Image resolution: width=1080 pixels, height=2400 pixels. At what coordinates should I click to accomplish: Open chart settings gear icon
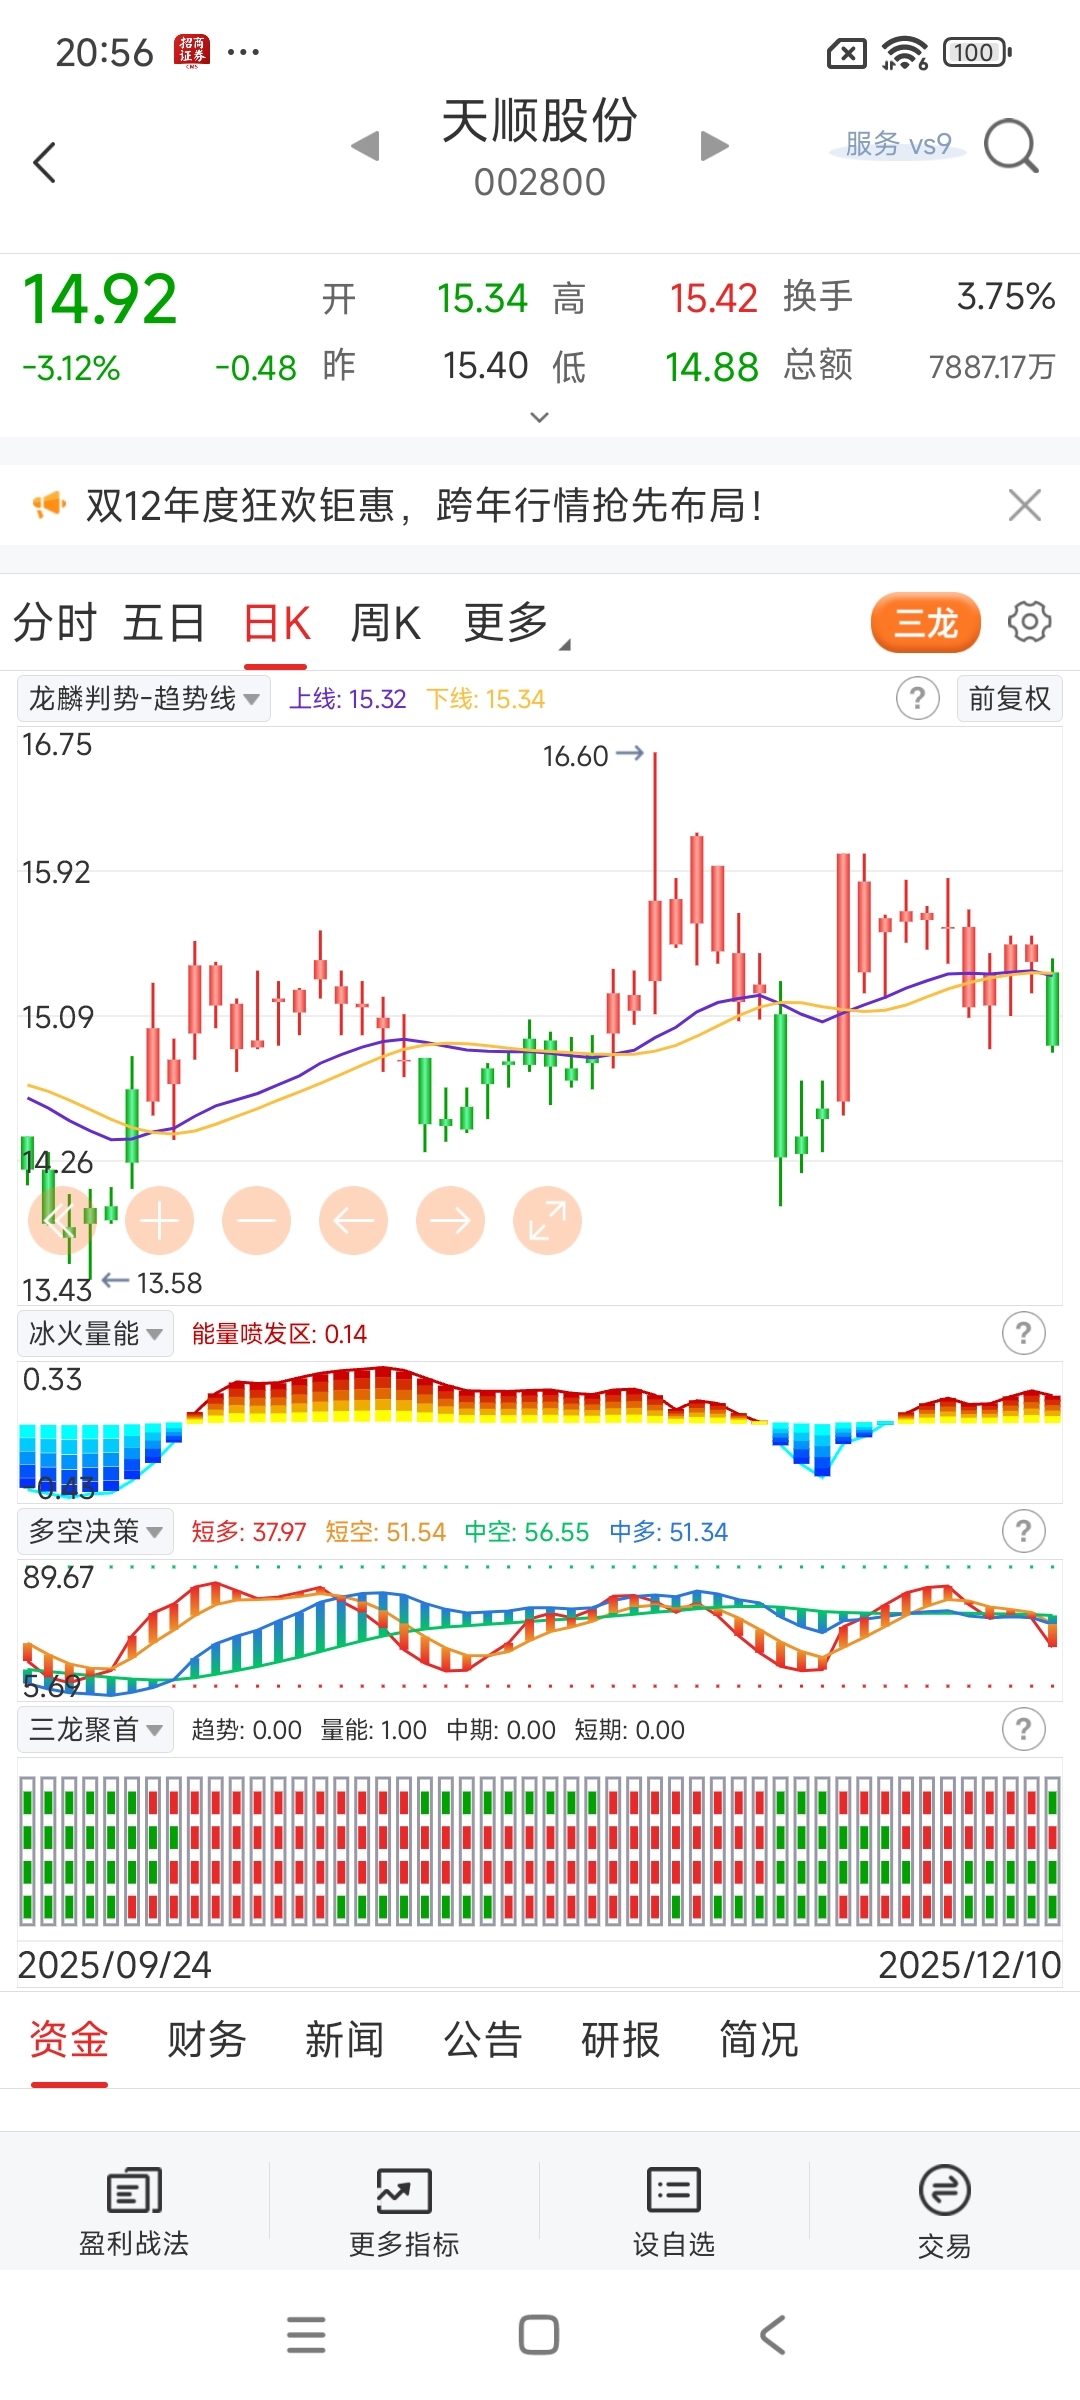pos(1029,622)
